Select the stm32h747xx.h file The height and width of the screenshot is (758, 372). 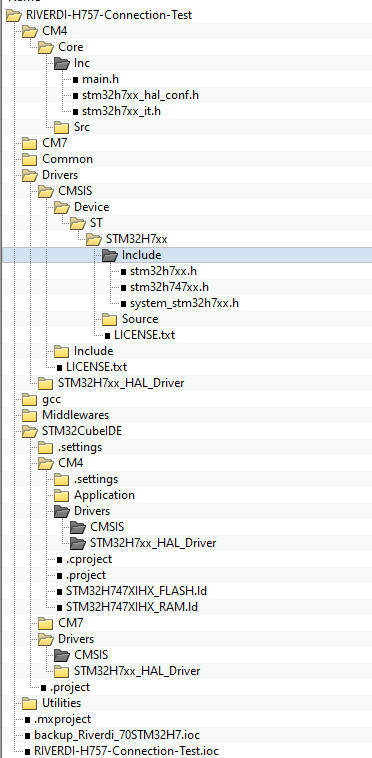[169, 287]
